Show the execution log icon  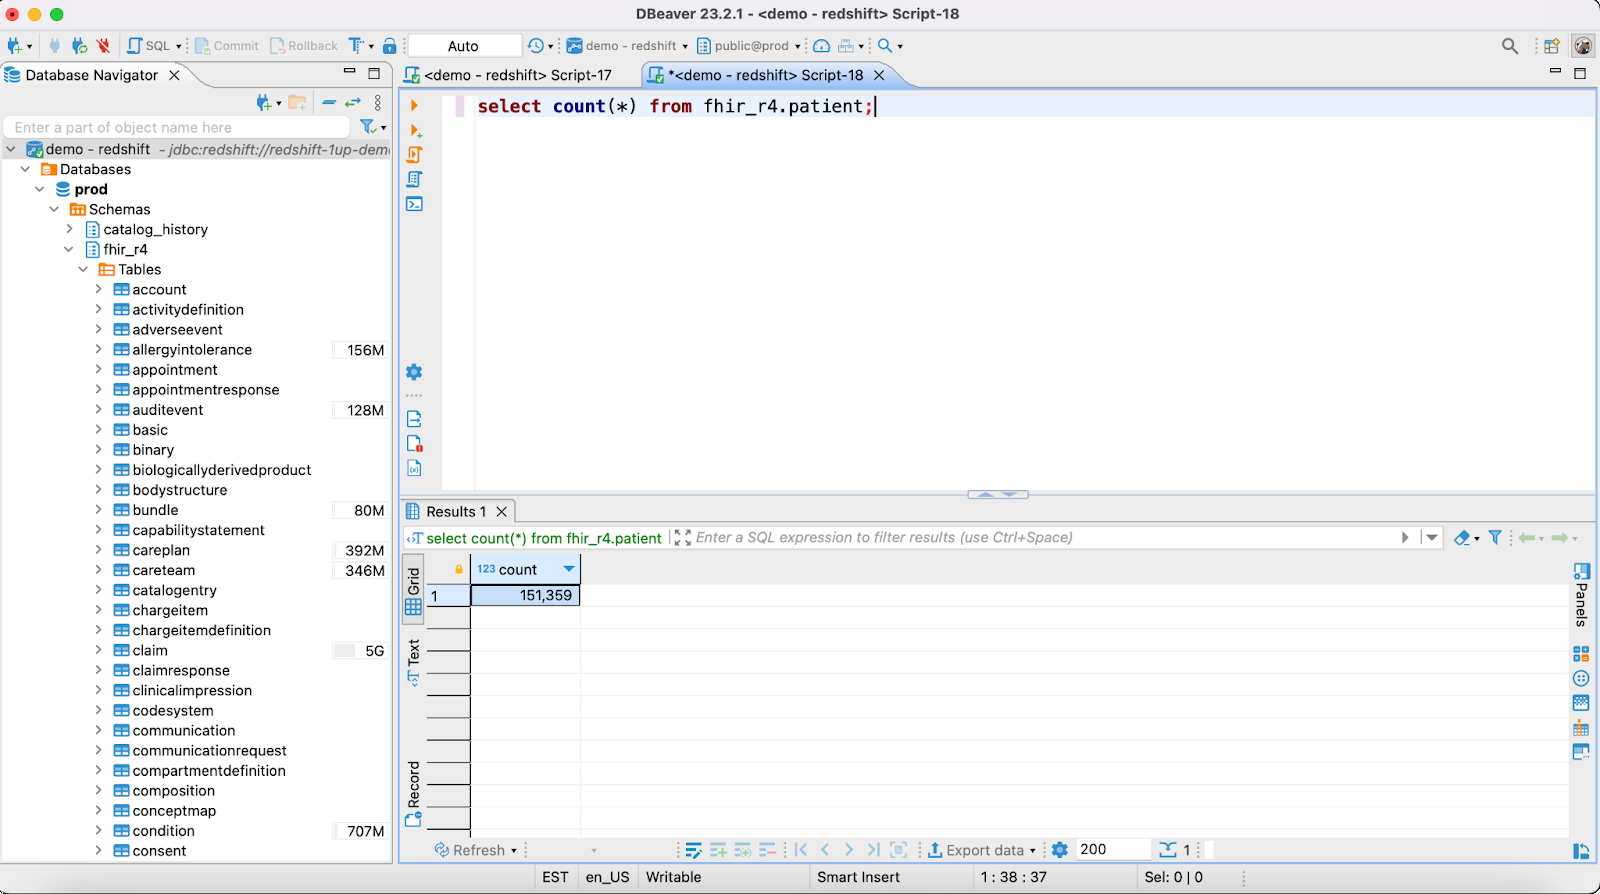(x=414, y=444)
